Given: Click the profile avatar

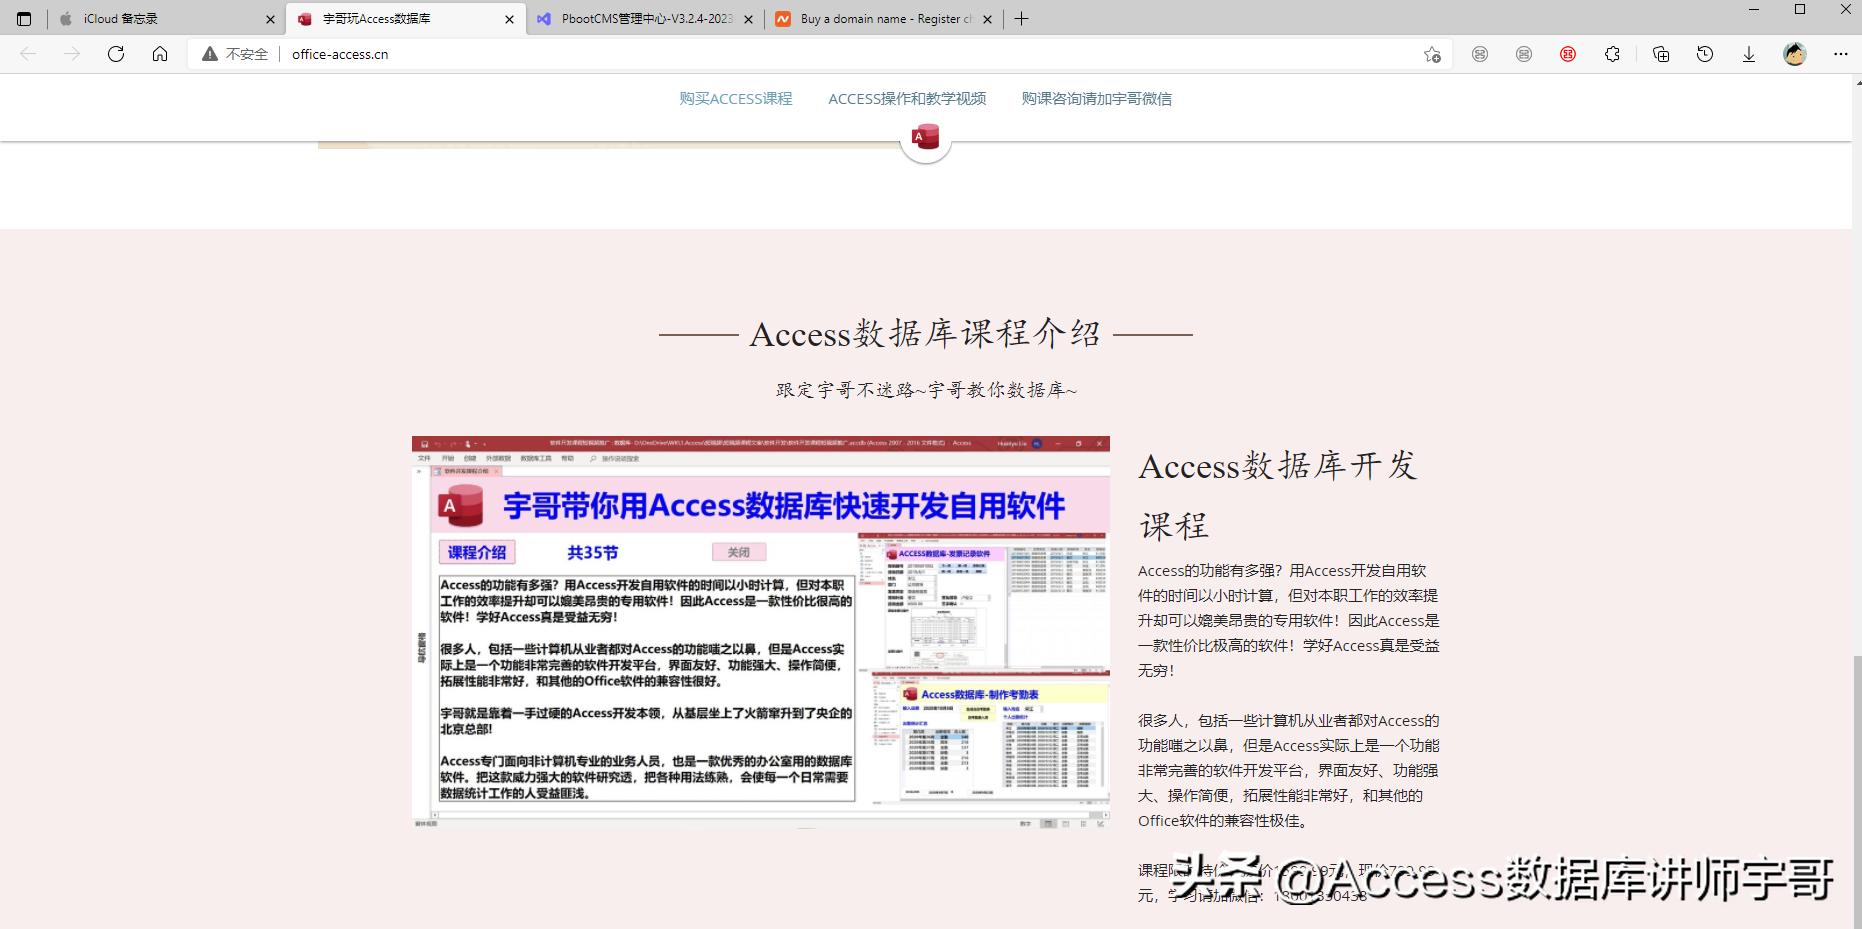Looking at the screenshot, I should tap(1795, 54).
